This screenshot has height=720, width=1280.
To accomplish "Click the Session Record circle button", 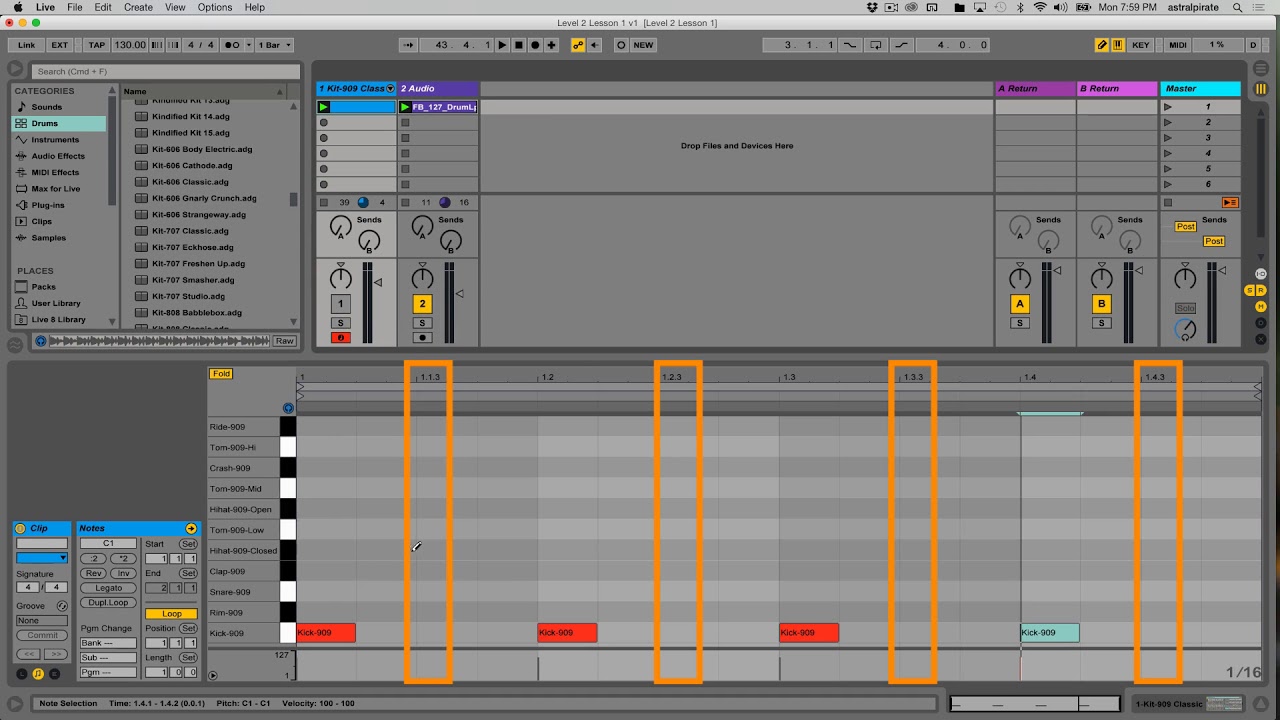I will [621, 45].
